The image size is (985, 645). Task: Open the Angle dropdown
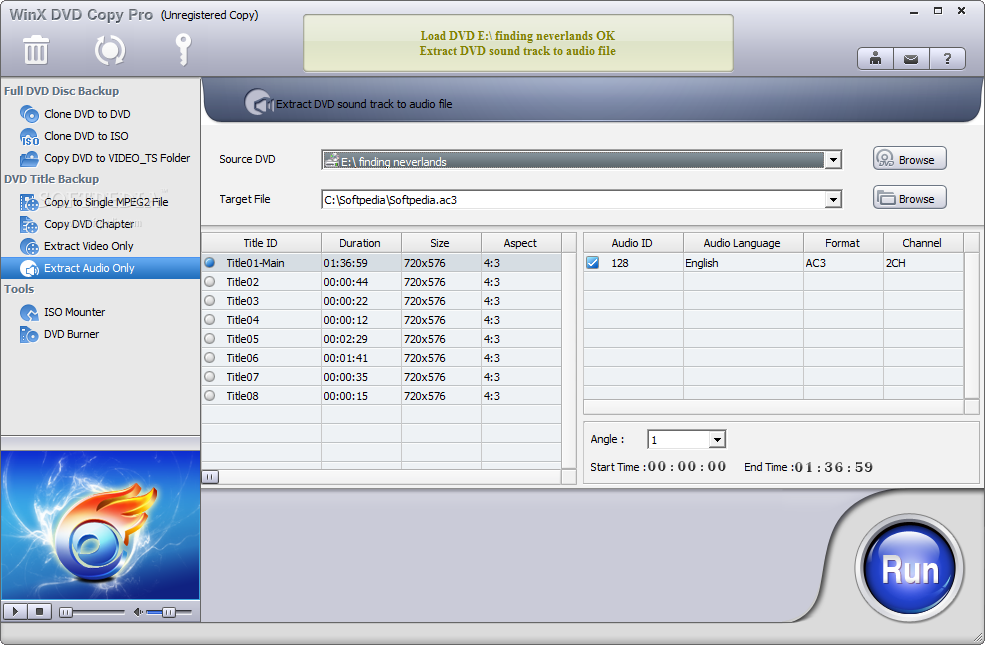[717, 440]
